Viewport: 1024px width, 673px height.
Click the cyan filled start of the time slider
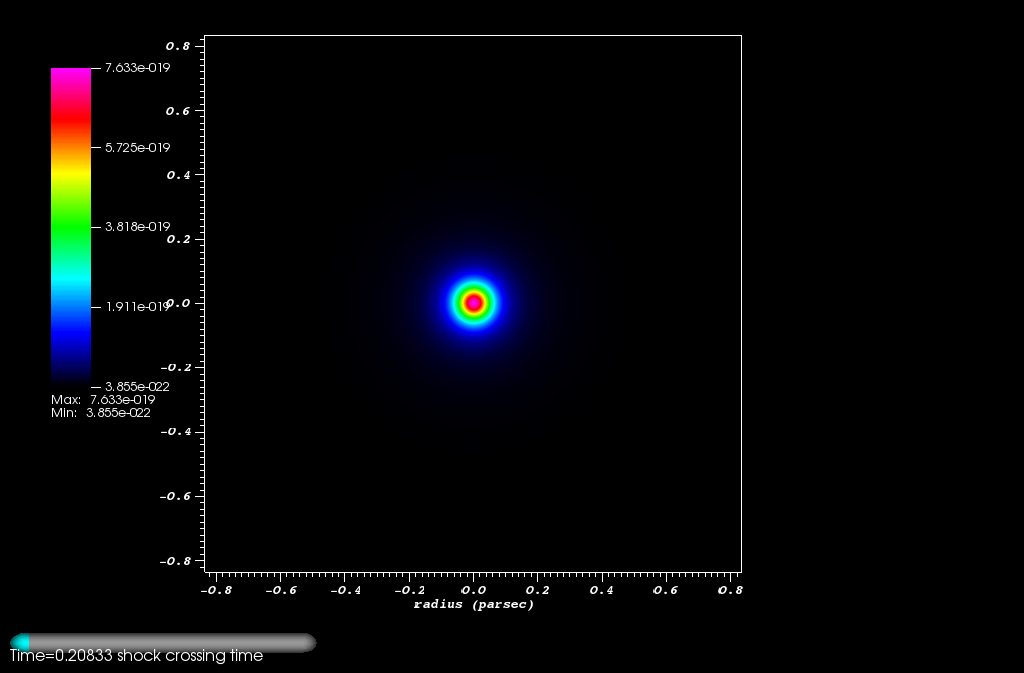point(20,642)
